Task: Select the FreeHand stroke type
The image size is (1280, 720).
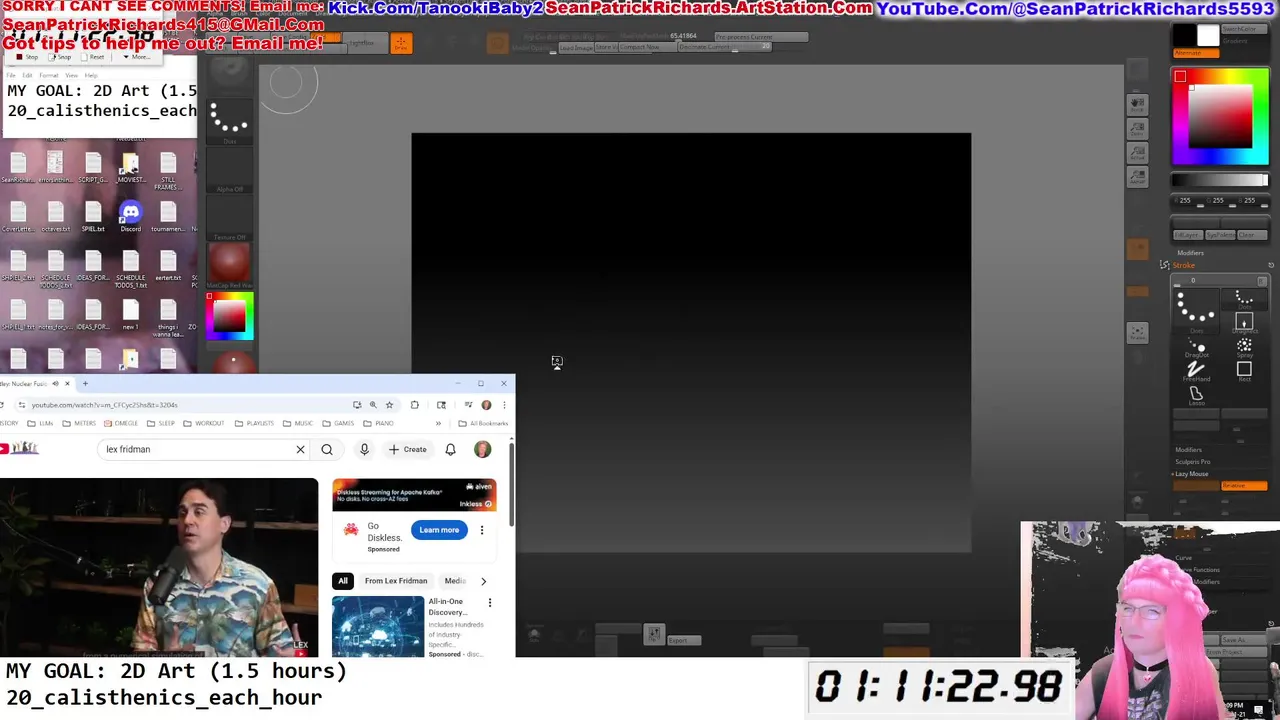Action: coord(1197,372)
